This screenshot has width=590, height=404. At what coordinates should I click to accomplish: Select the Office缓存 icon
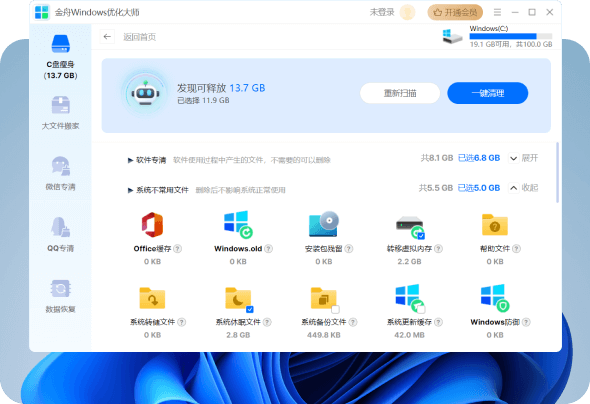[x=152, y=225]
